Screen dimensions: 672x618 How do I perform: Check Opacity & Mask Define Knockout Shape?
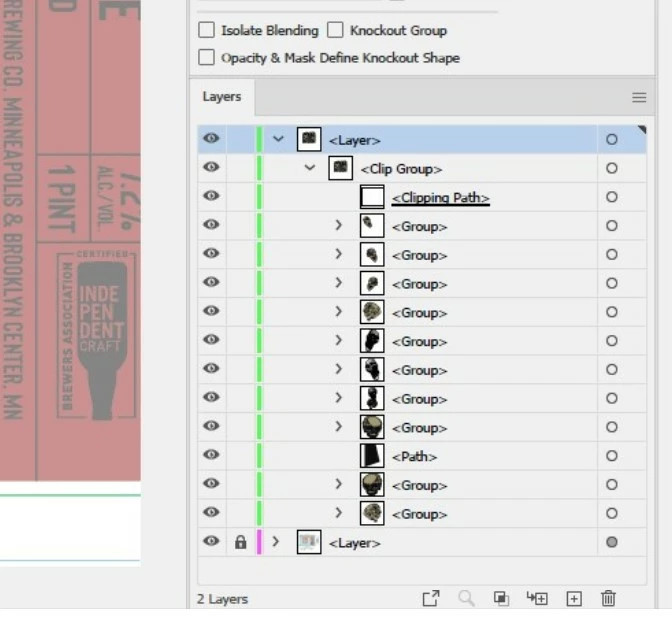point(207,57)
